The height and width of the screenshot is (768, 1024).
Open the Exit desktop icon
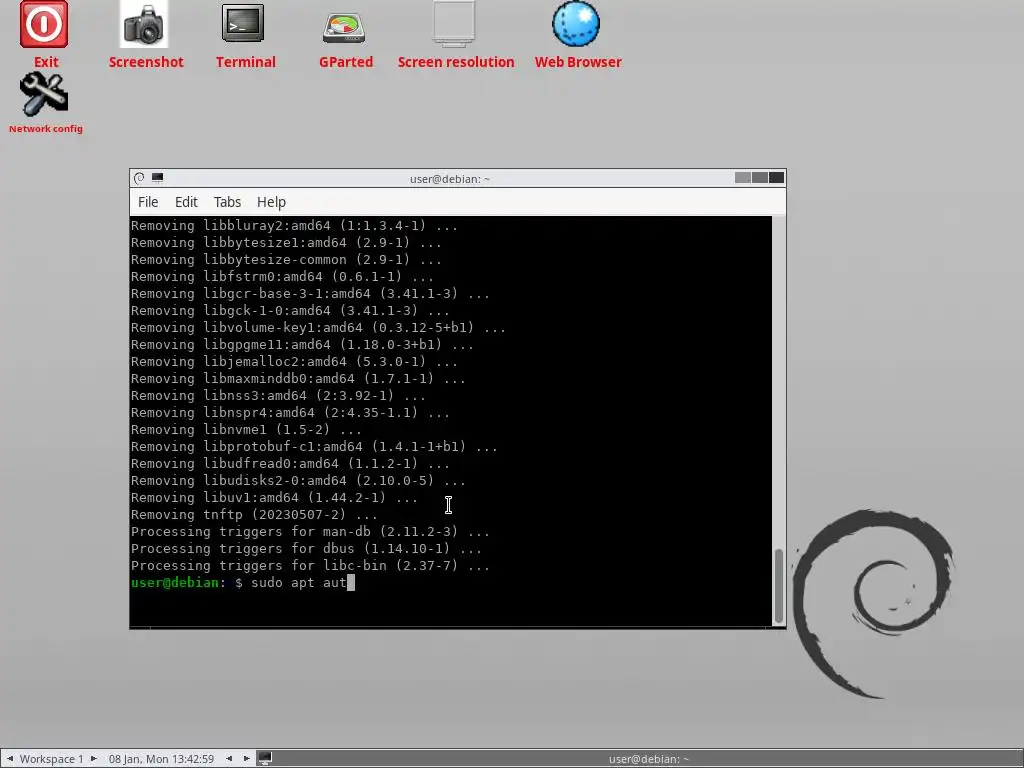coord(44,25)
